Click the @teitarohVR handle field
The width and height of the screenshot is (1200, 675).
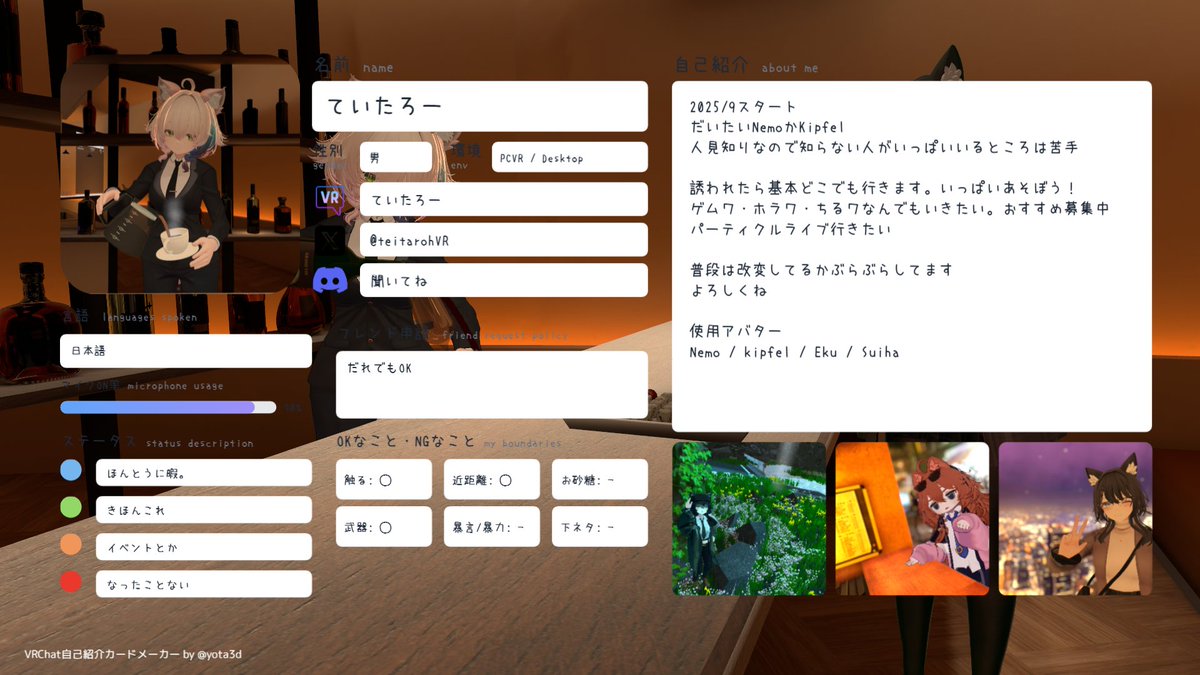(504, 240)
